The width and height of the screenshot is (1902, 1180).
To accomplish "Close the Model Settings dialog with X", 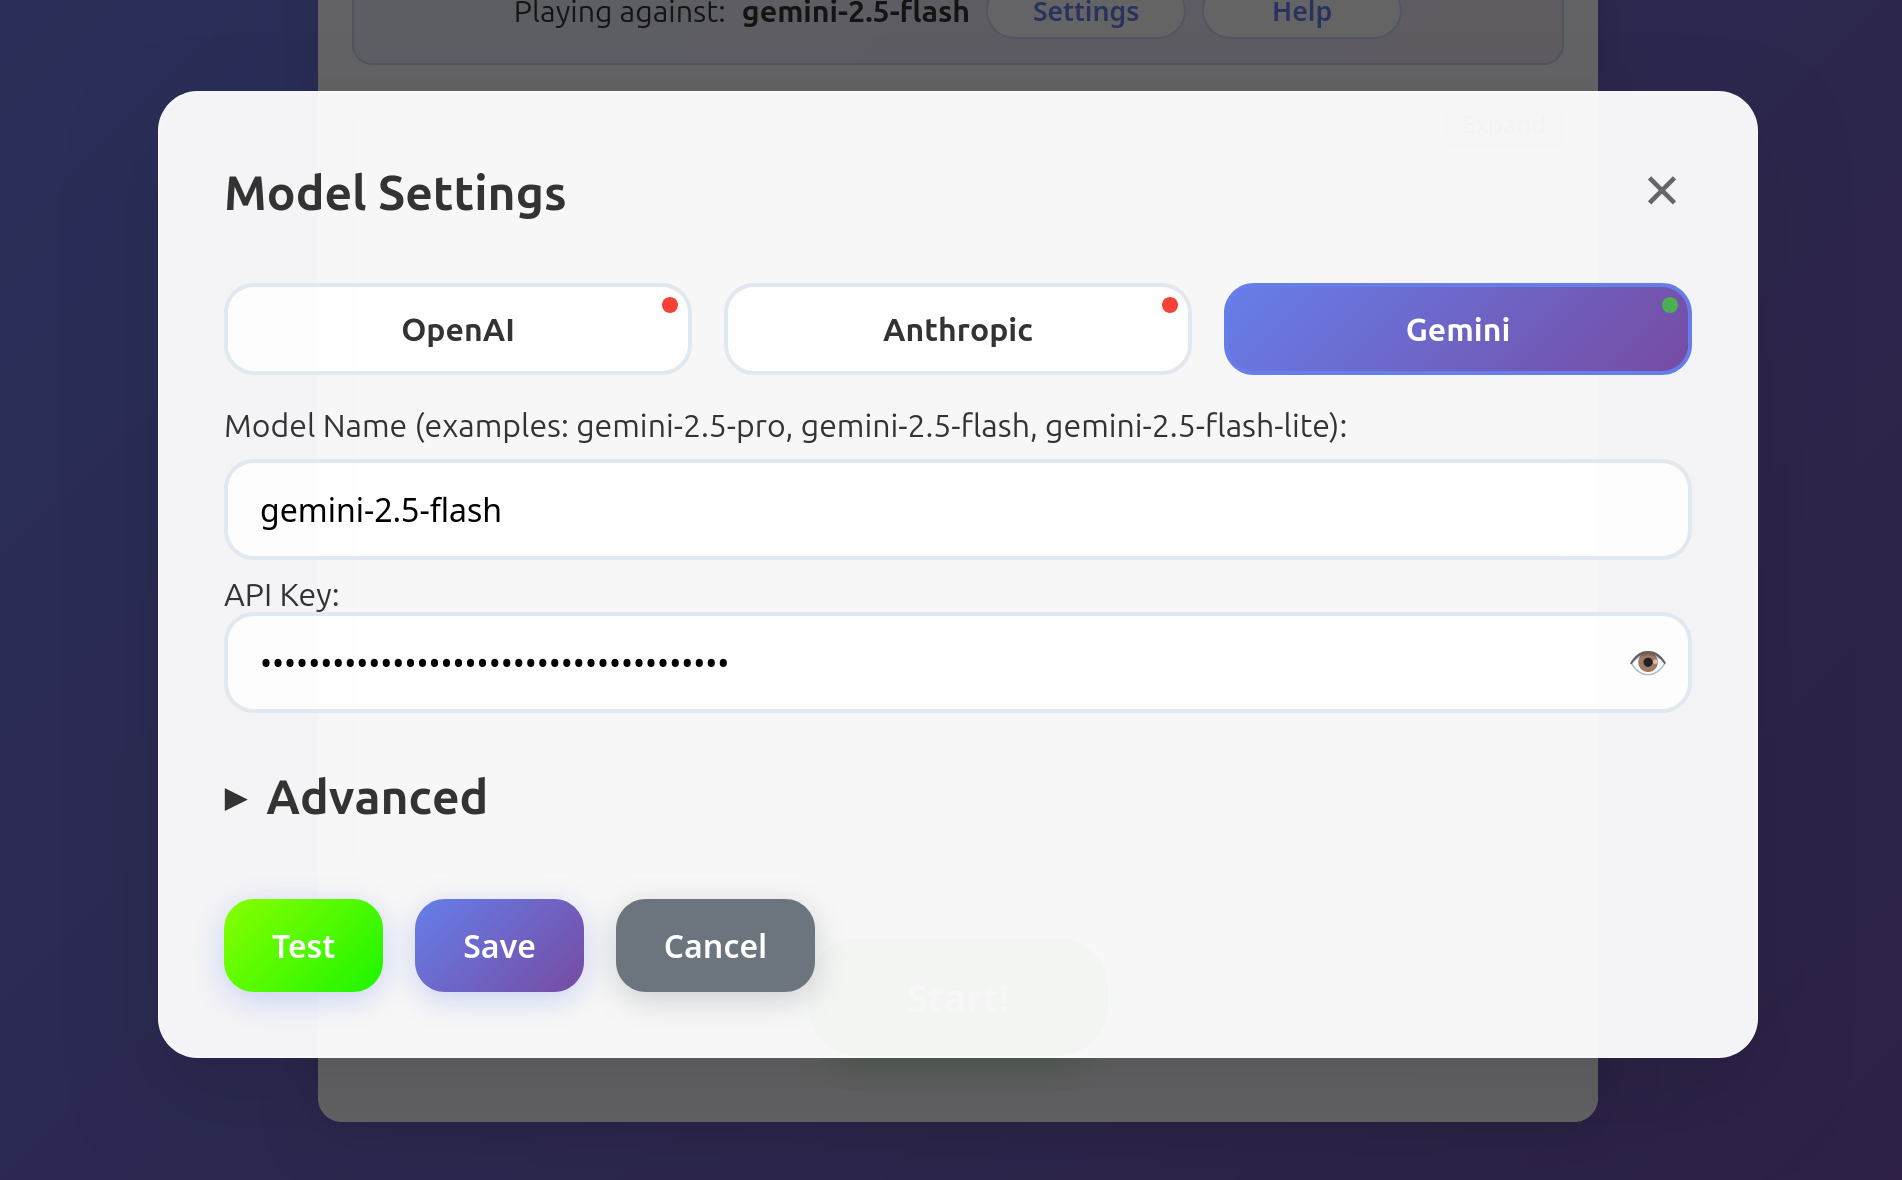I will [x=1661, y=190].
